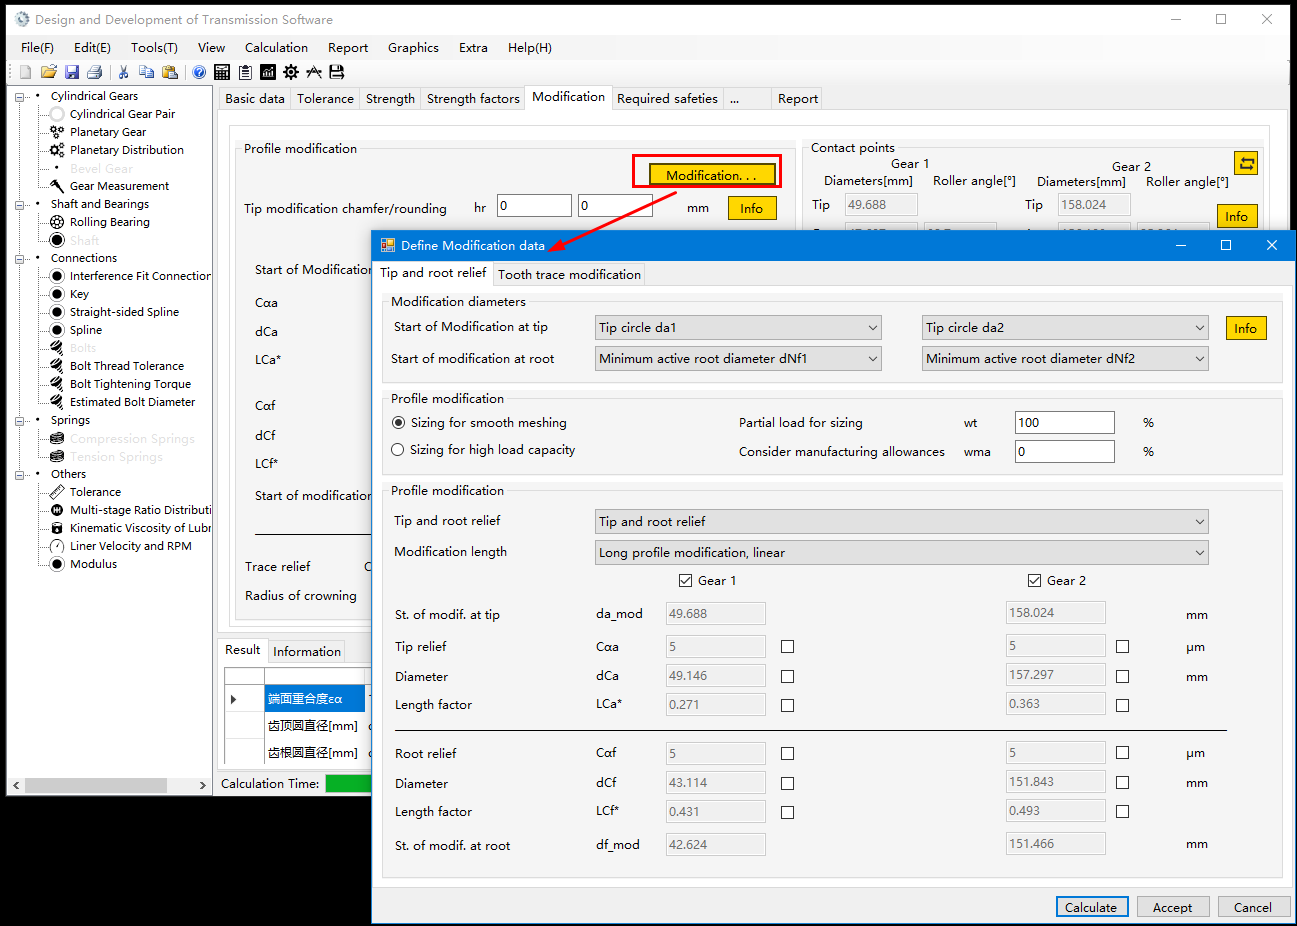
Task: Collapse the Others tree node
Action: tap(19, 475)
